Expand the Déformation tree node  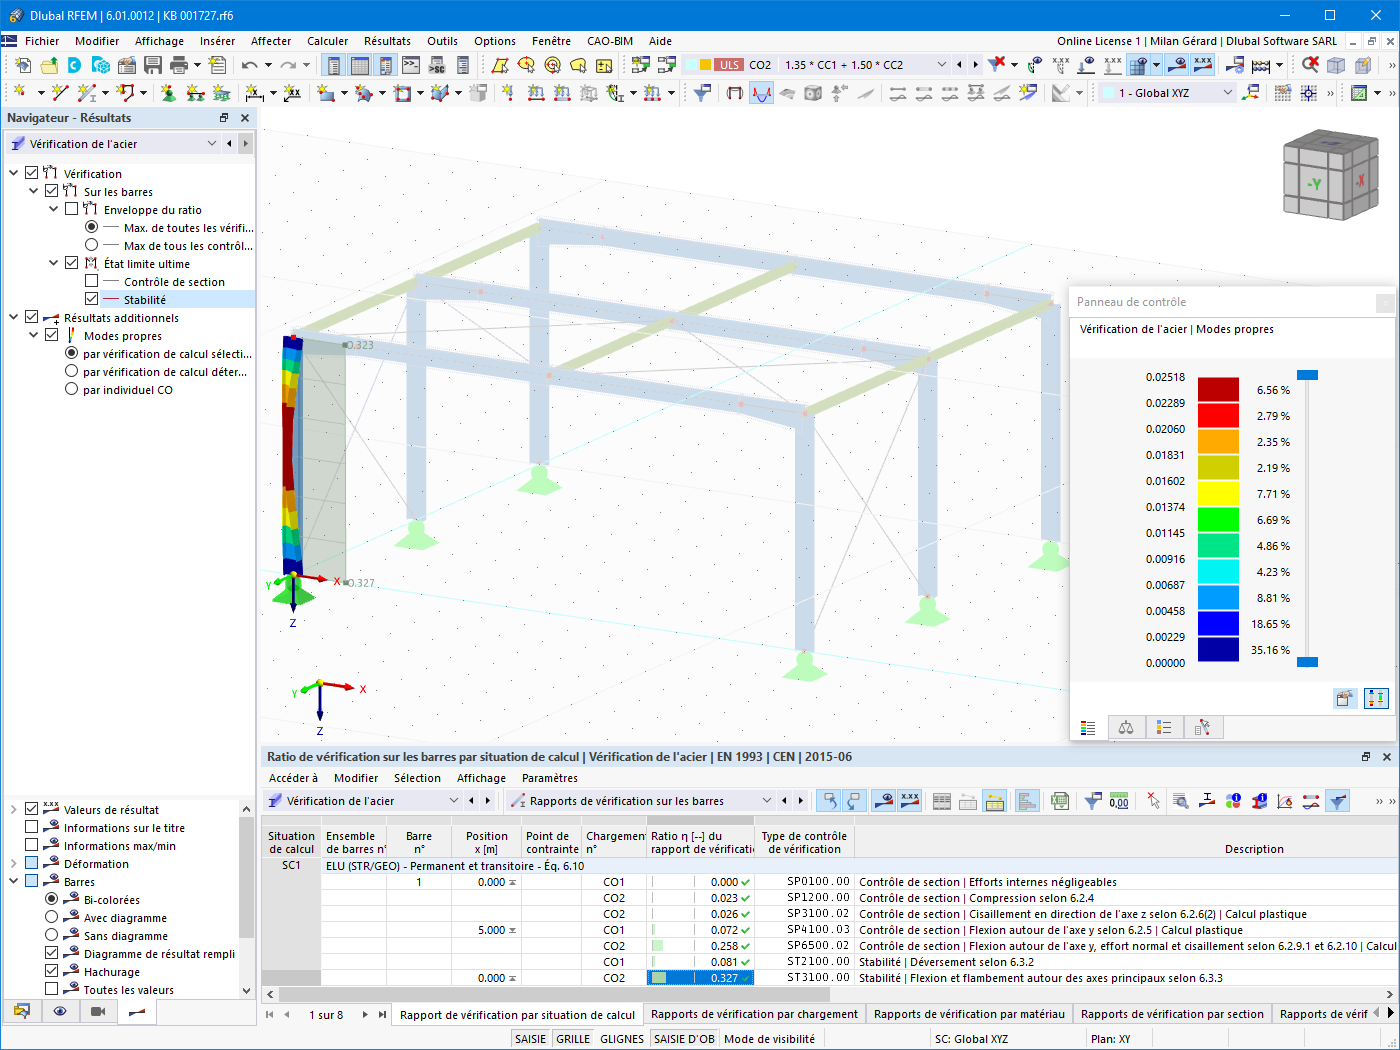14,863
